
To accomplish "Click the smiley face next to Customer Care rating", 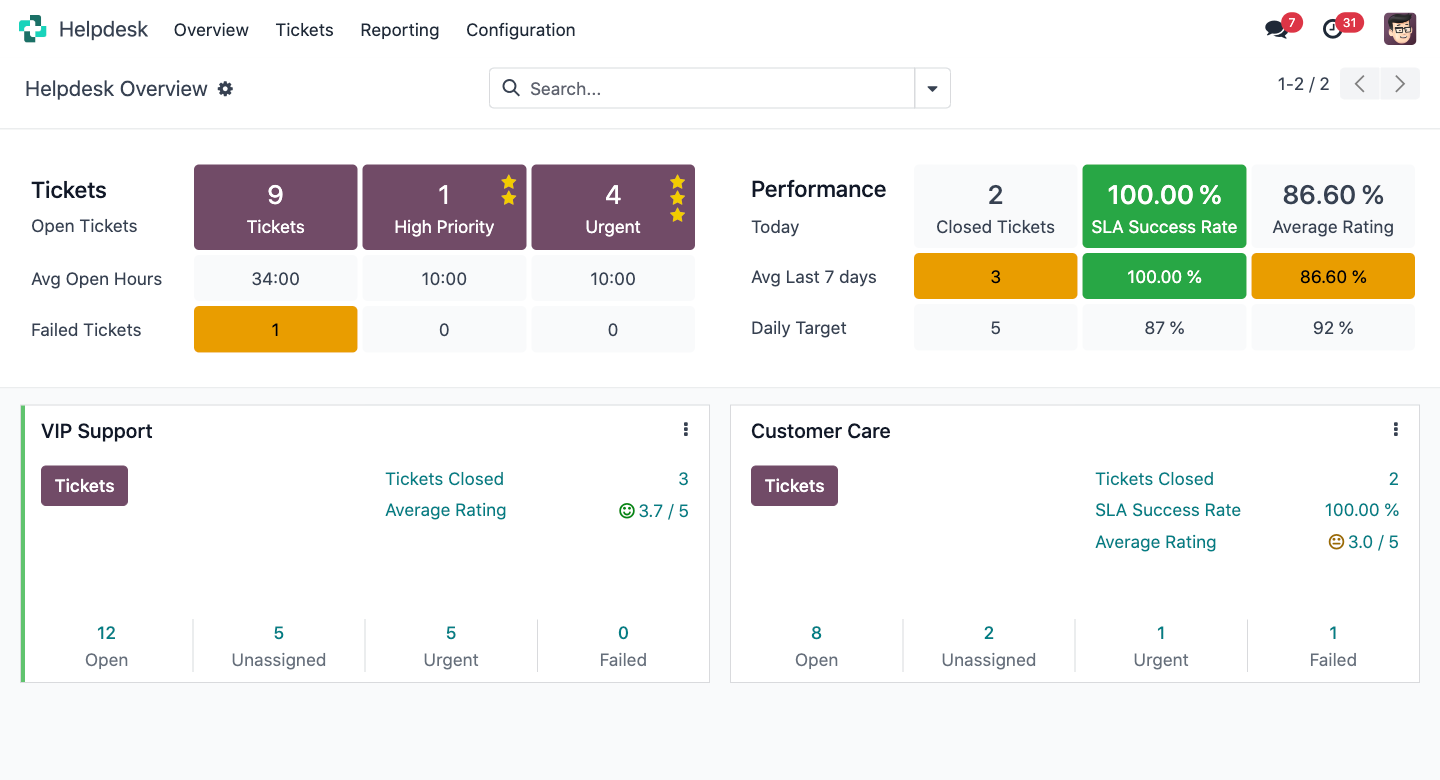I will coord(1336,541).
